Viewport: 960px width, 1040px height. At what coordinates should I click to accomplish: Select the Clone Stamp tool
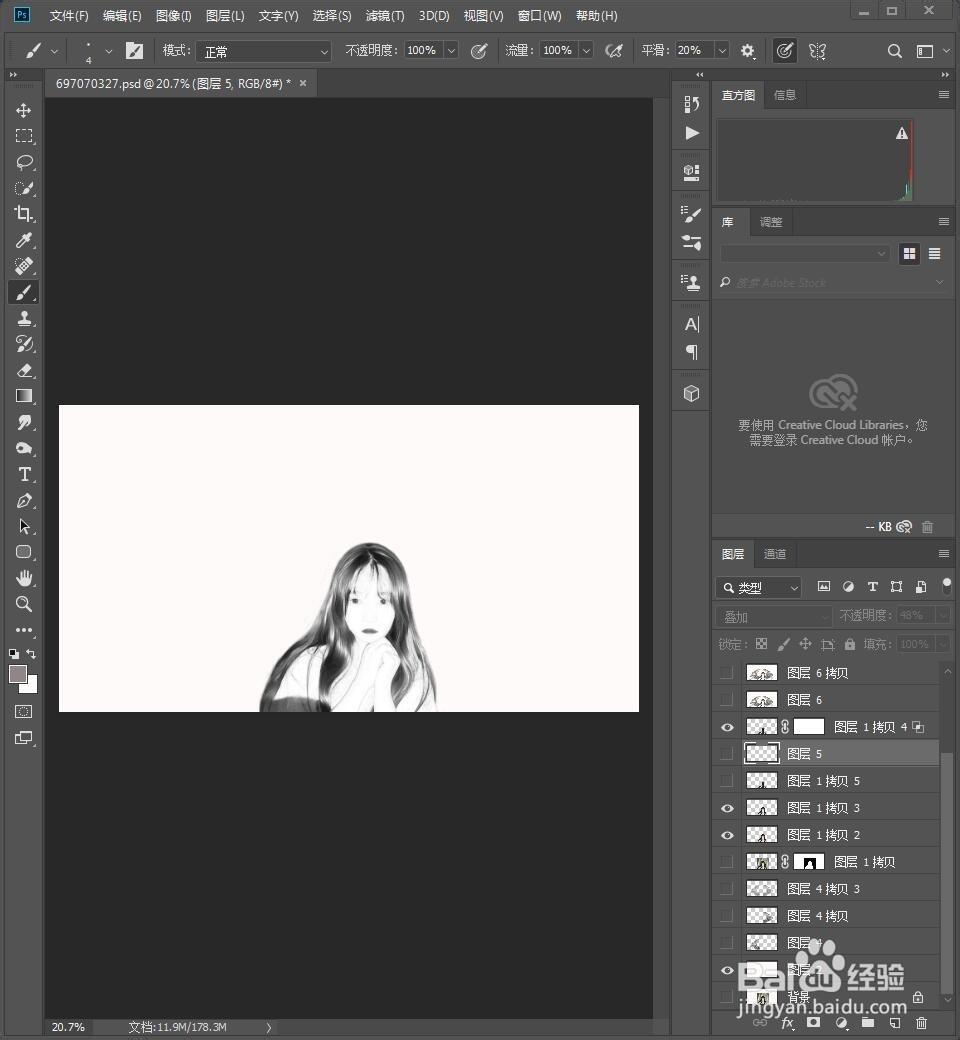tap(24, 318)
